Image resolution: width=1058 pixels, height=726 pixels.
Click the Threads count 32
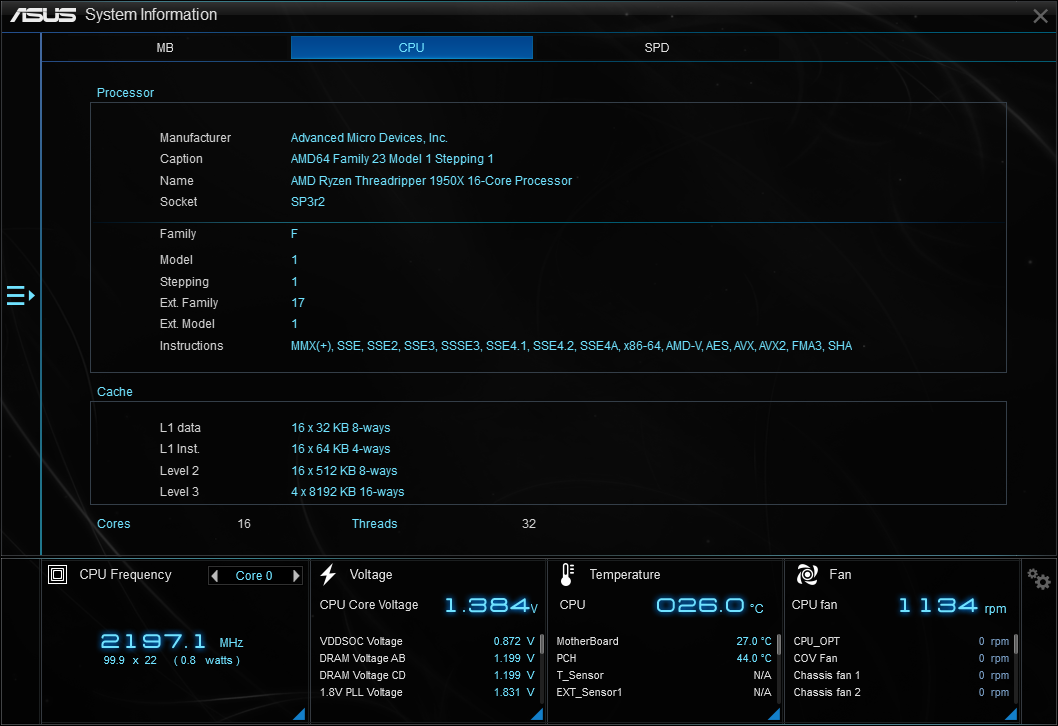529,524
